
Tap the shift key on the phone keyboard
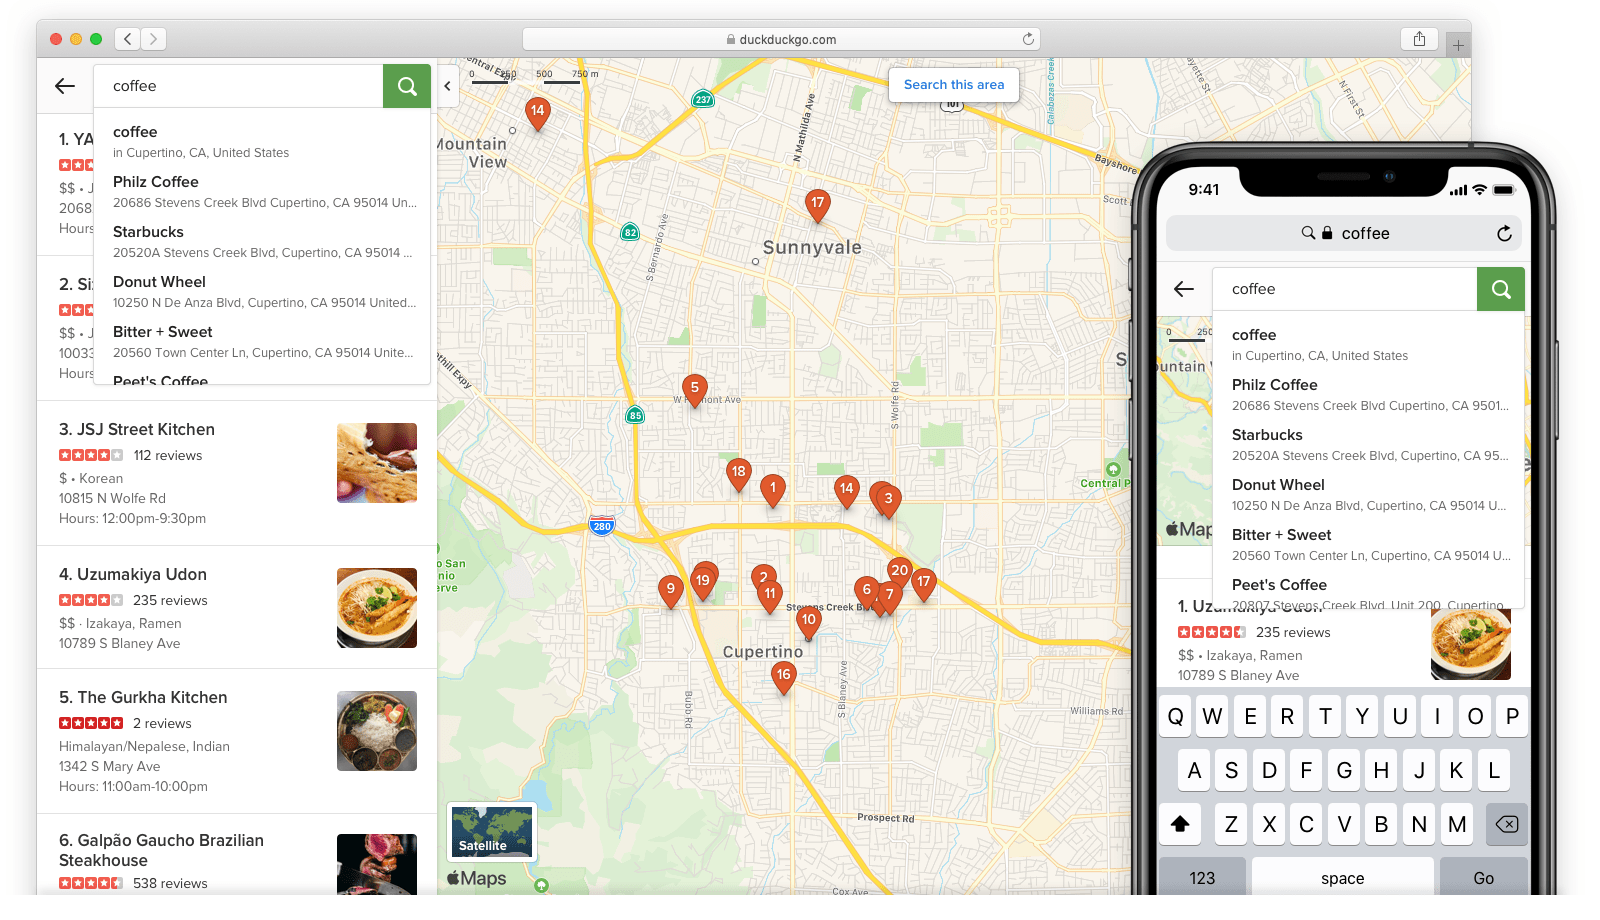tap(1180, 824)
